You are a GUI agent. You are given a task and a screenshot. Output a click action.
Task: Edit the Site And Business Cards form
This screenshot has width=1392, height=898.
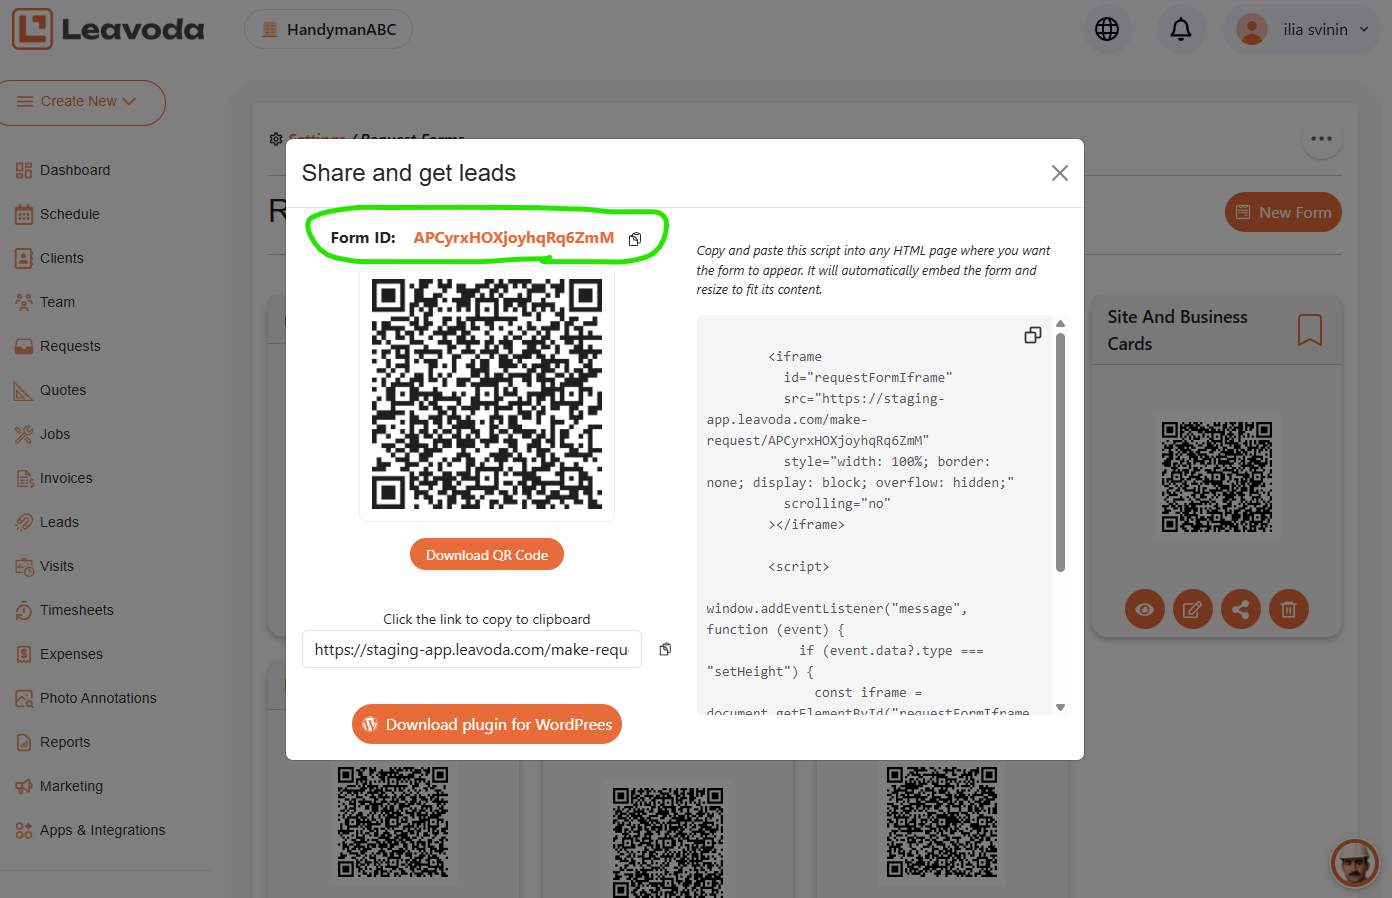pyautogui.click(x=1193, y=609)
